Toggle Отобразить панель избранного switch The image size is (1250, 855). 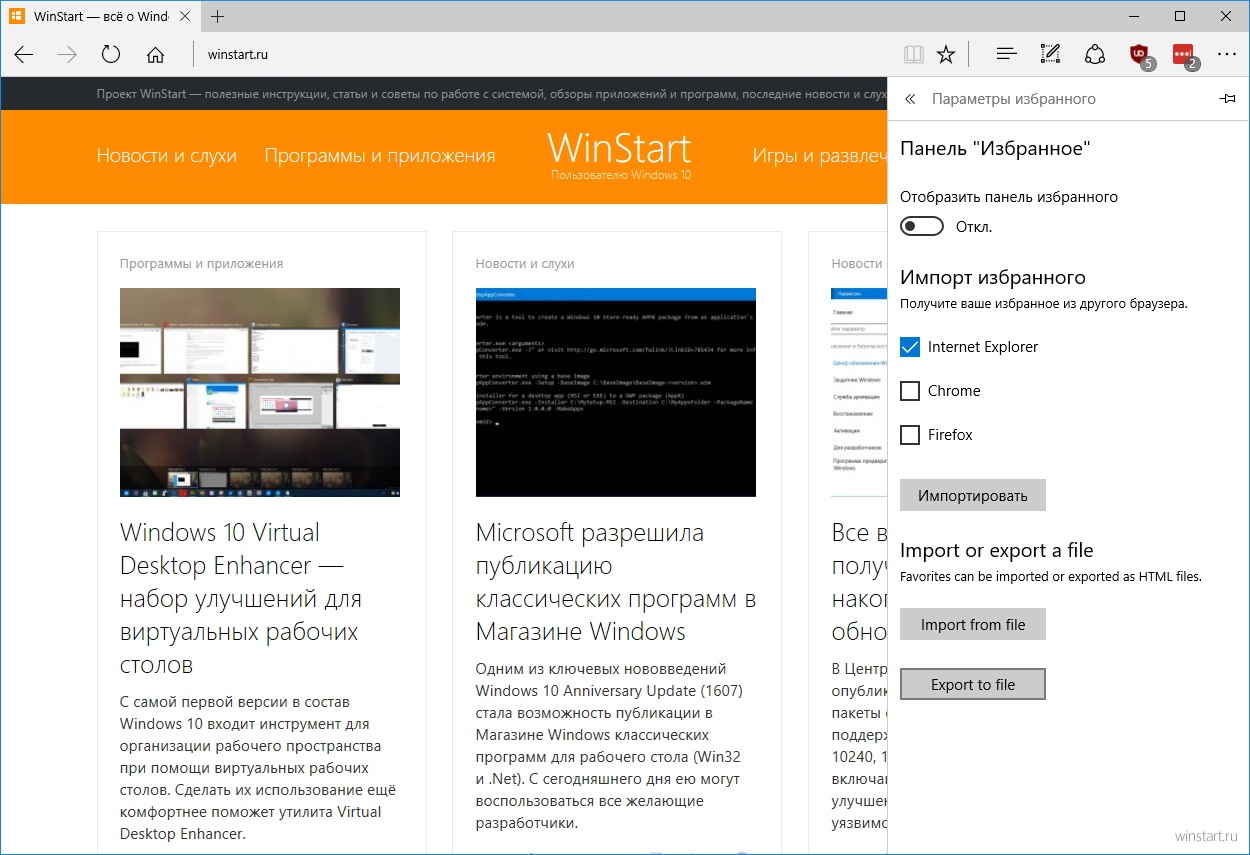point(922,227)
